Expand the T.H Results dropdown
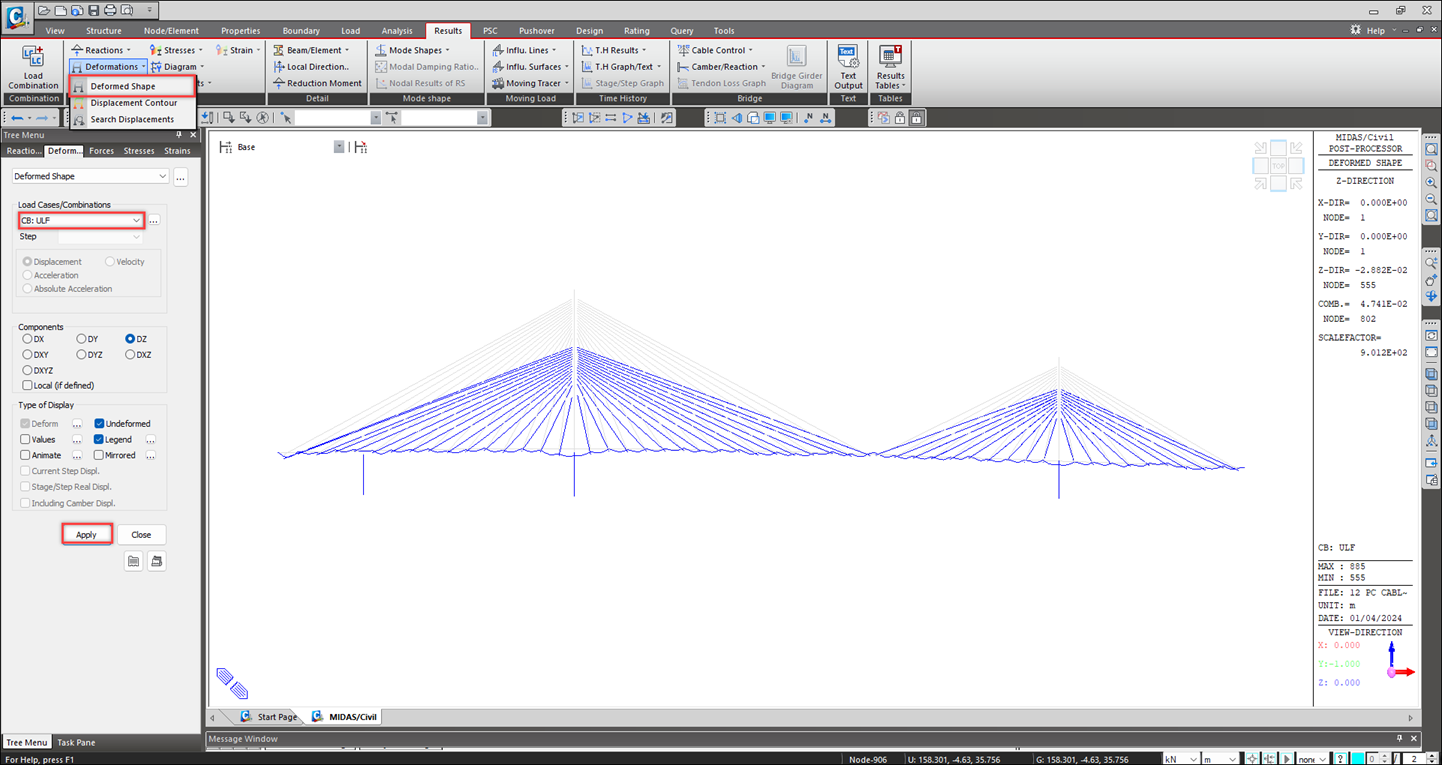This screenshot has height=765, width=1442. [613, 50]
